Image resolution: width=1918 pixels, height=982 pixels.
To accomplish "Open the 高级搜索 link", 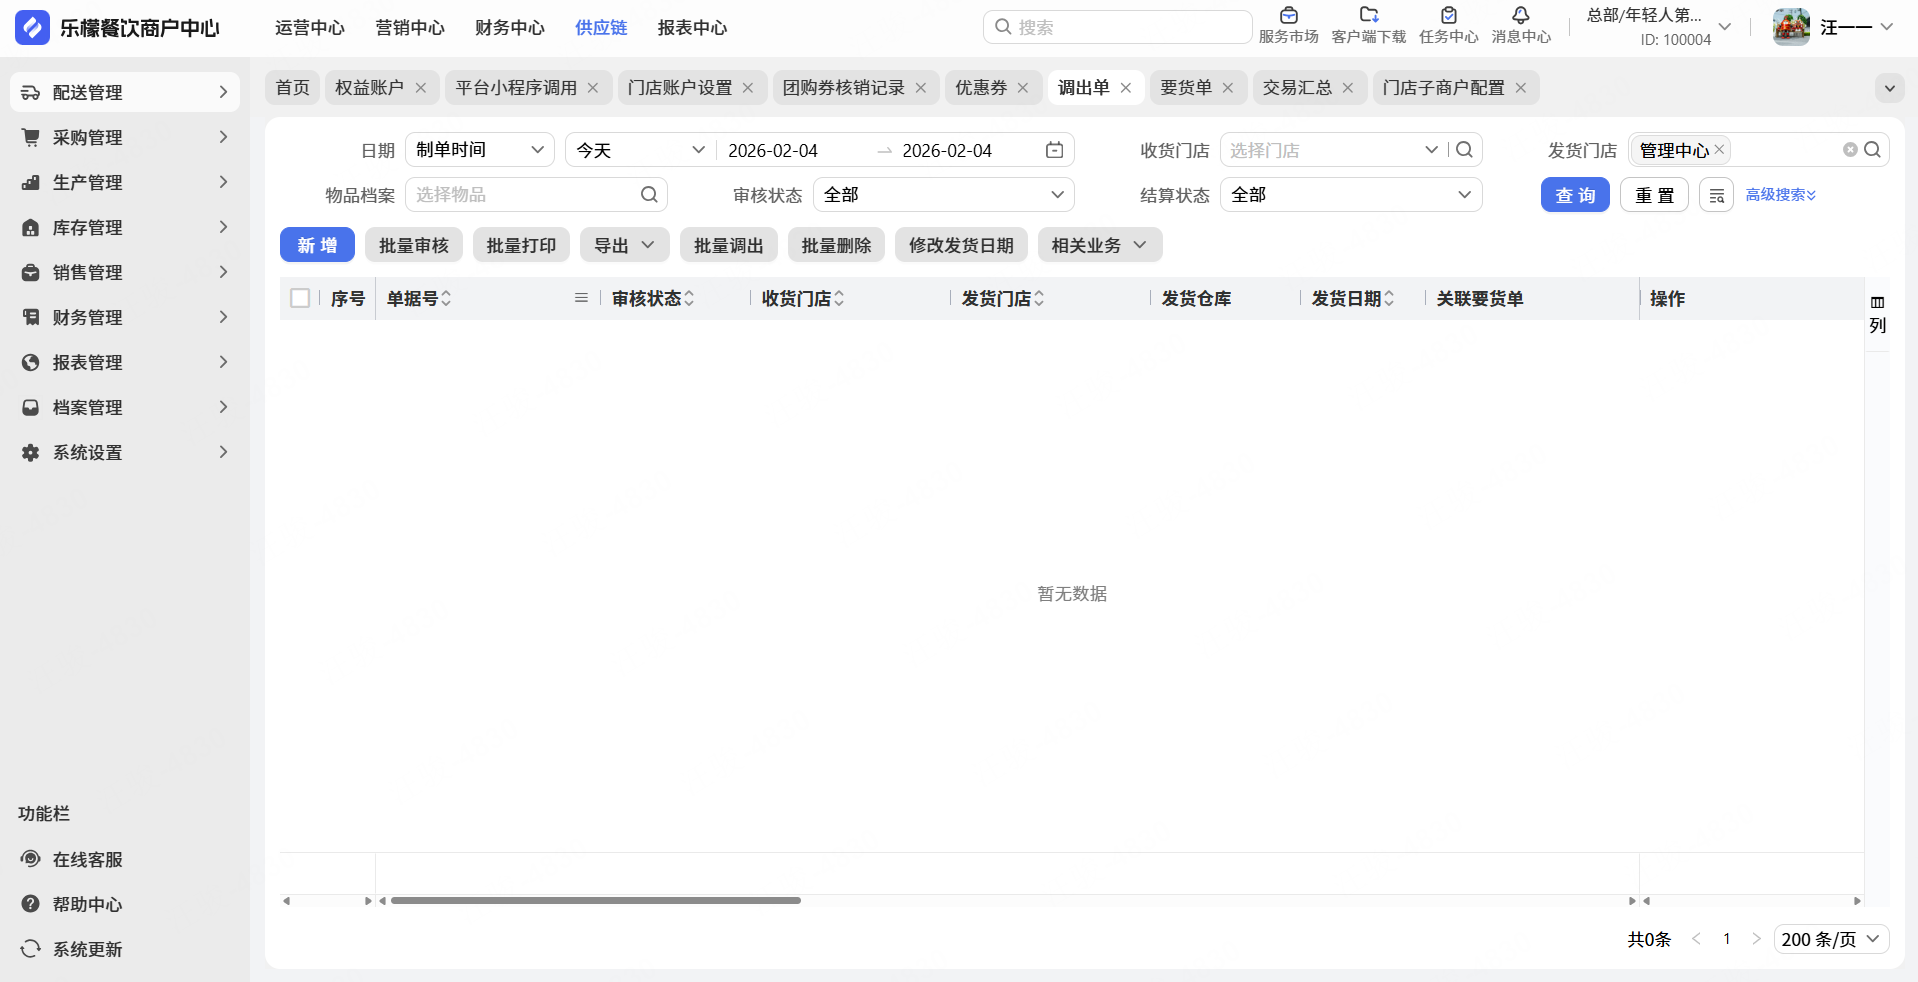I will click(x=1780, y=195).
